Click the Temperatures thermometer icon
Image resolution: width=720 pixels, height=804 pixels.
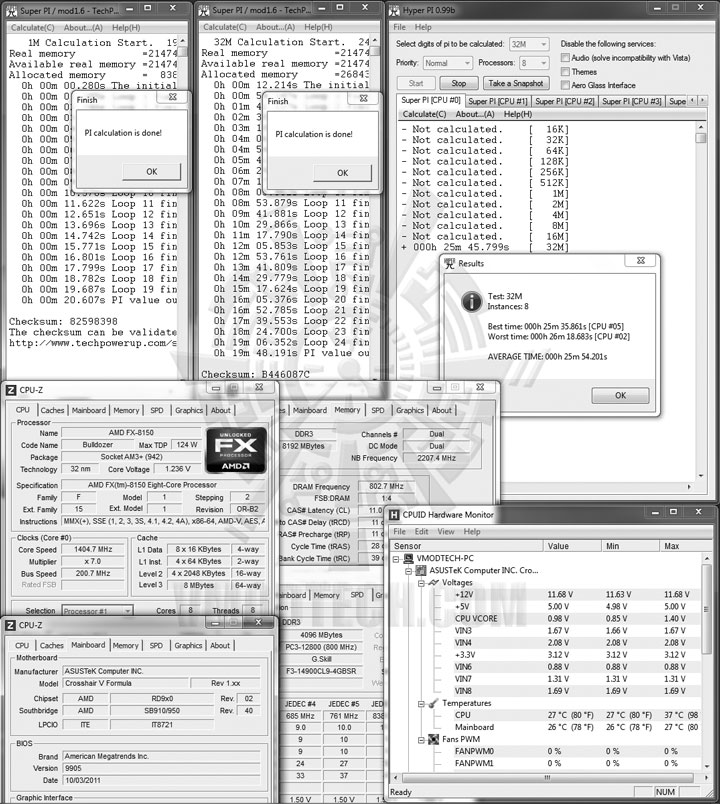[434, 703]
